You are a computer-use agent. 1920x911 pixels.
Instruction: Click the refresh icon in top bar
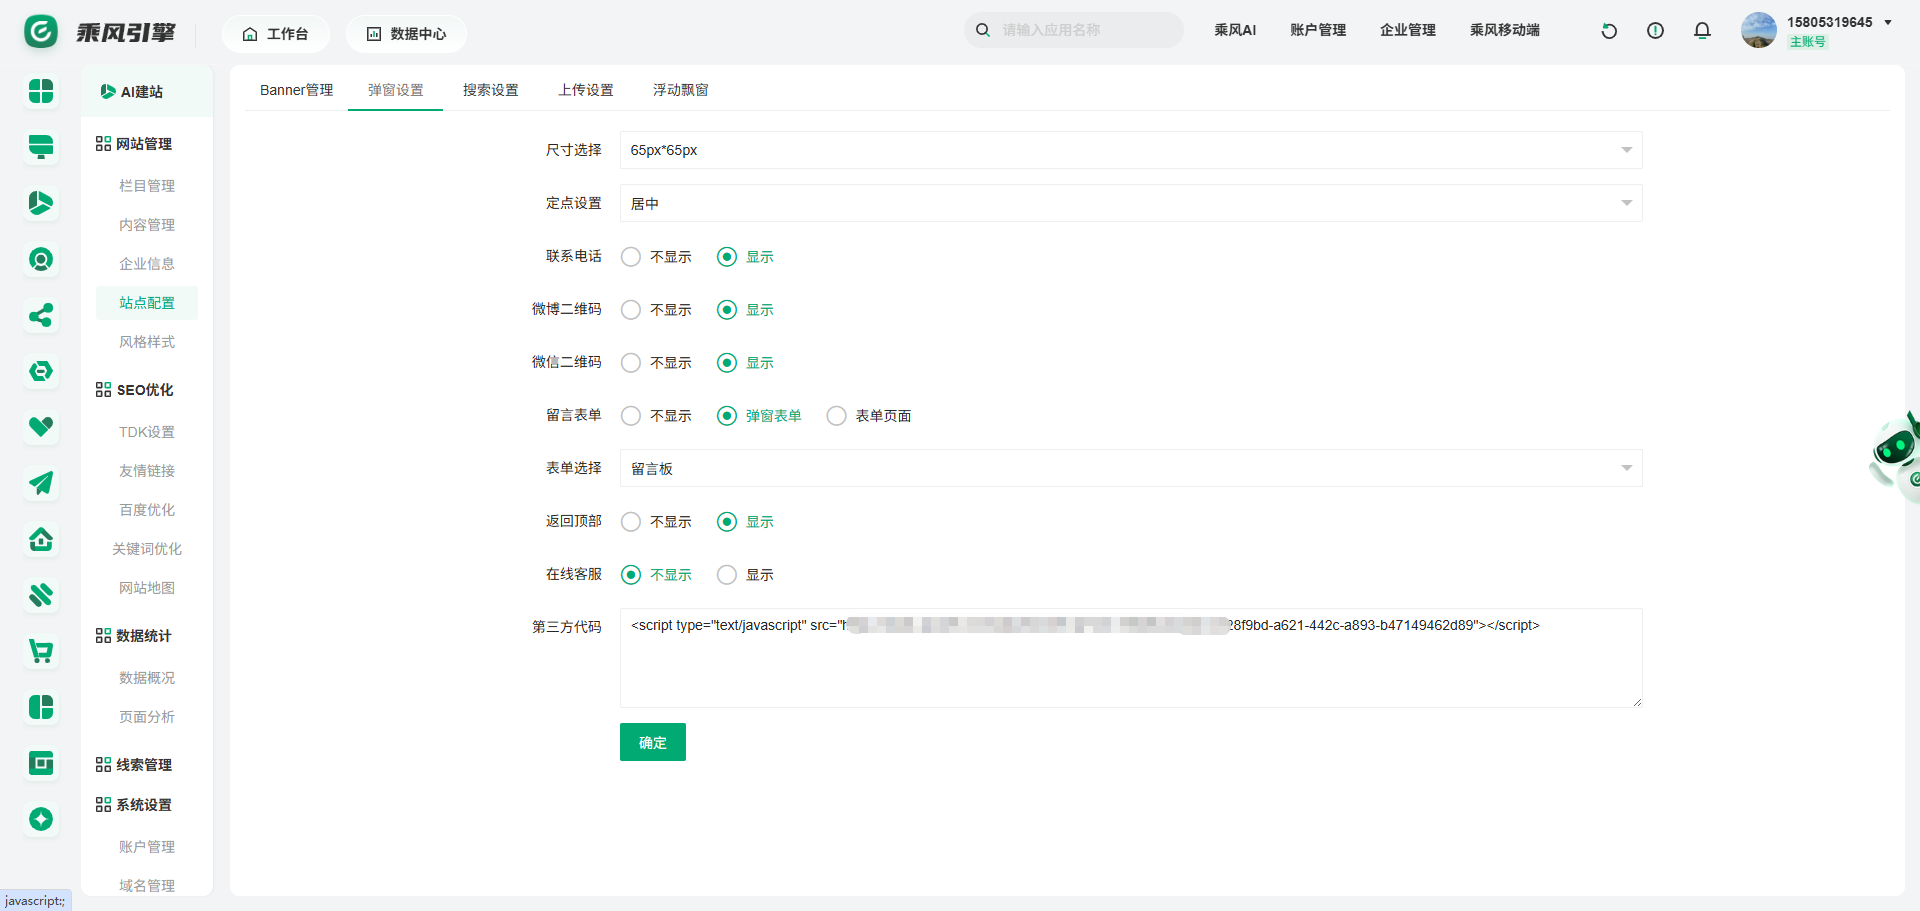(1609, 31)
